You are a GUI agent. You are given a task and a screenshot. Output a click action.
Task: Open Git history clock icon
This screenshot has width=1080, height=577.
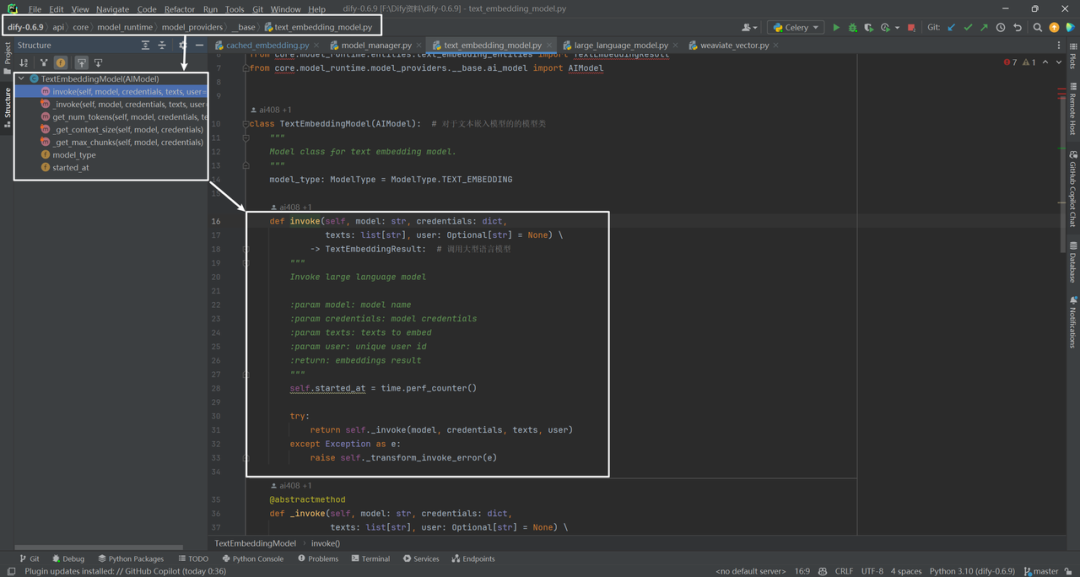point(1000,28)
